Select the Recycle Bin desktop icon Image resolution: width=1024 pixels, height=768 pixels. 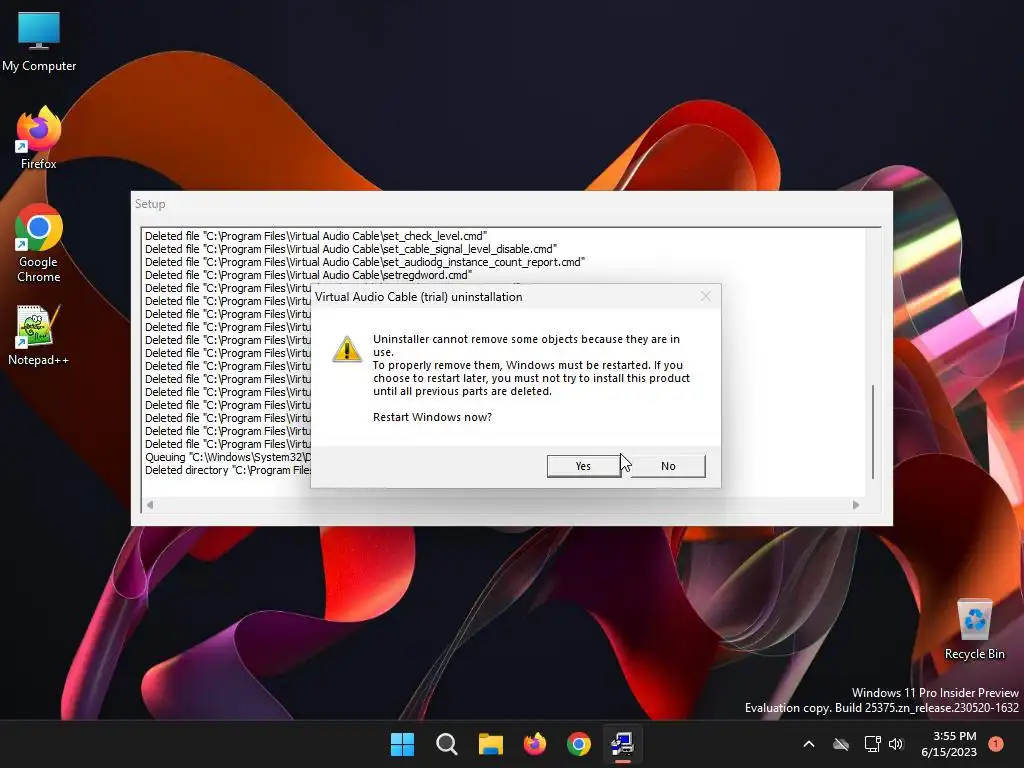[x=974, y=630]
